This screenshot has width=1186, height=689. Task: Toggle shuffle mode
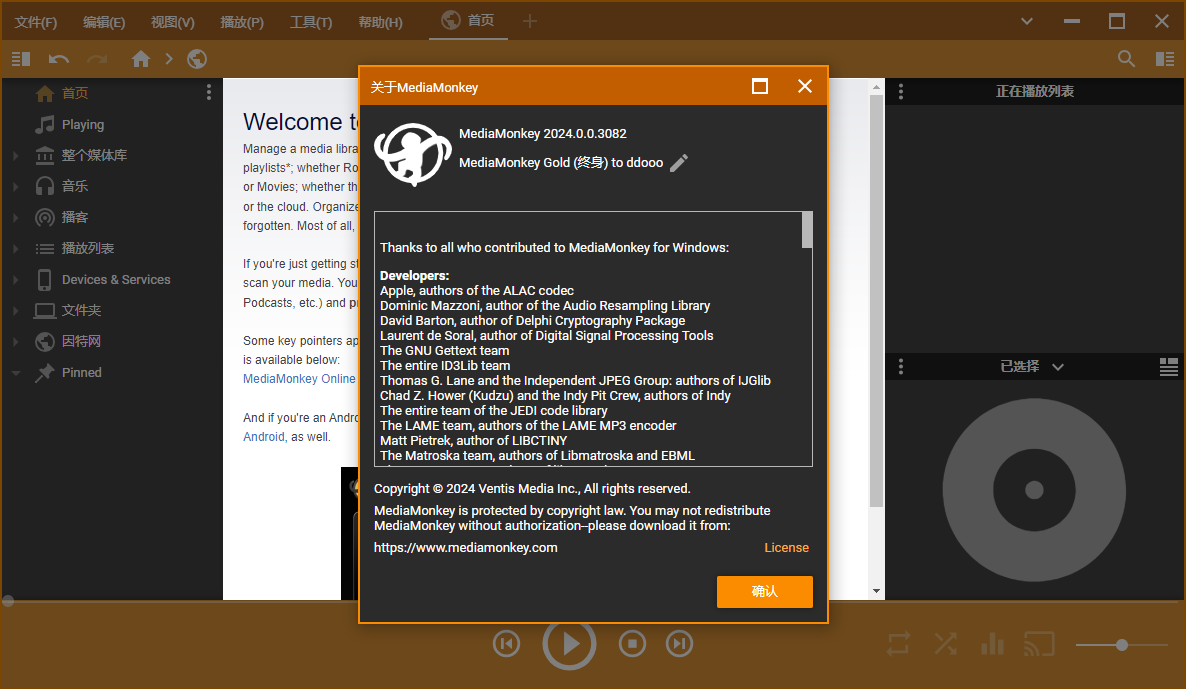(945, 644)
